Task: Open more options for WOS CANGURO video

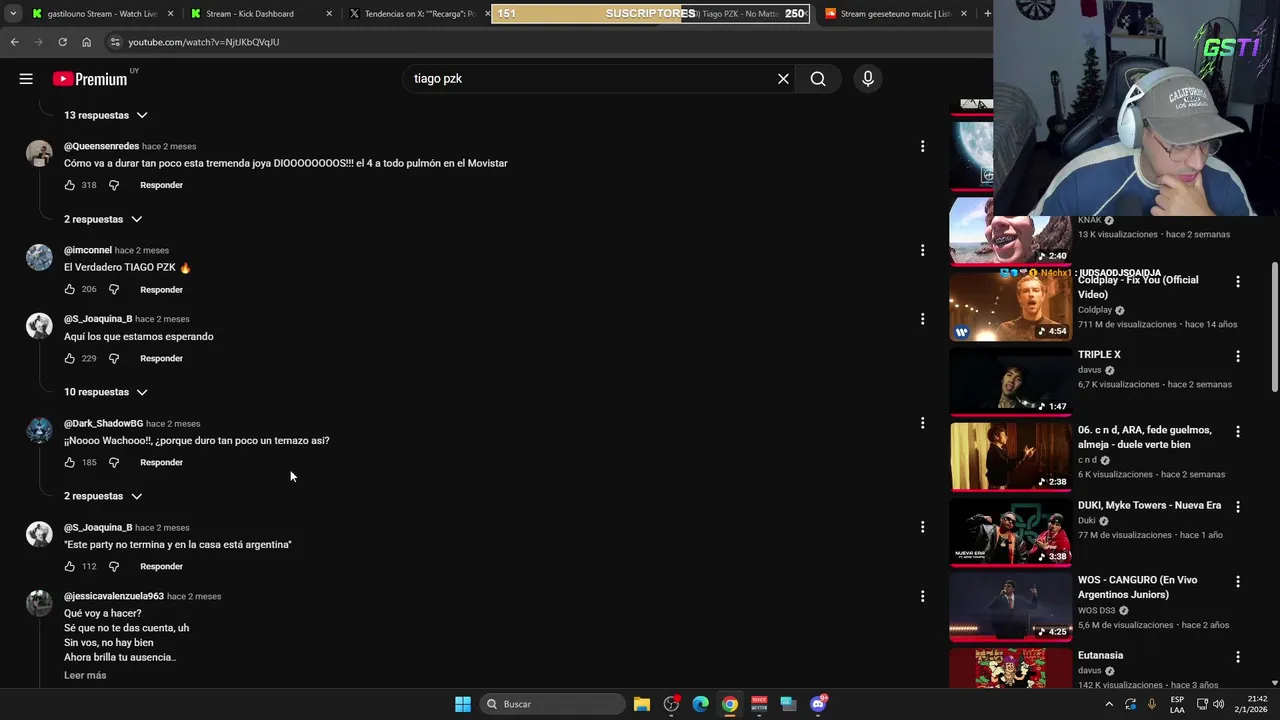Action: (x=1238, y=581)
